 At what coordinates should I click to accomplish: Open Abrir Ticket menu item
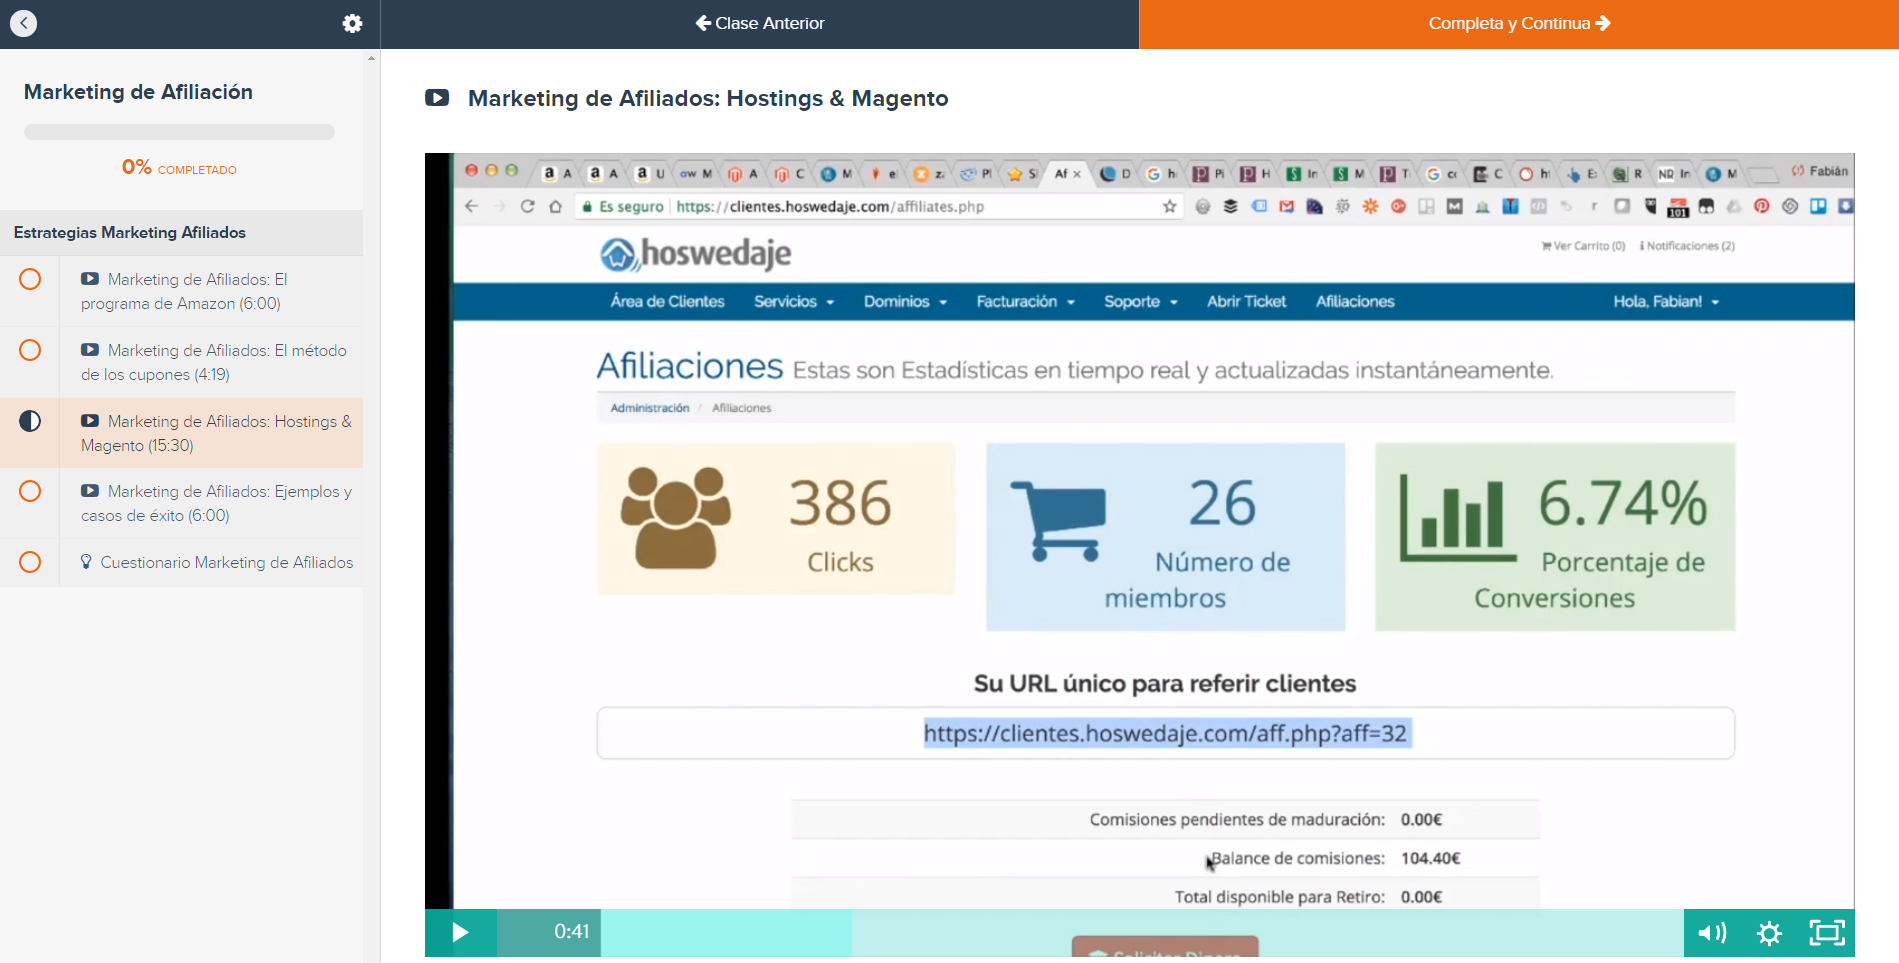[1246, 301]
